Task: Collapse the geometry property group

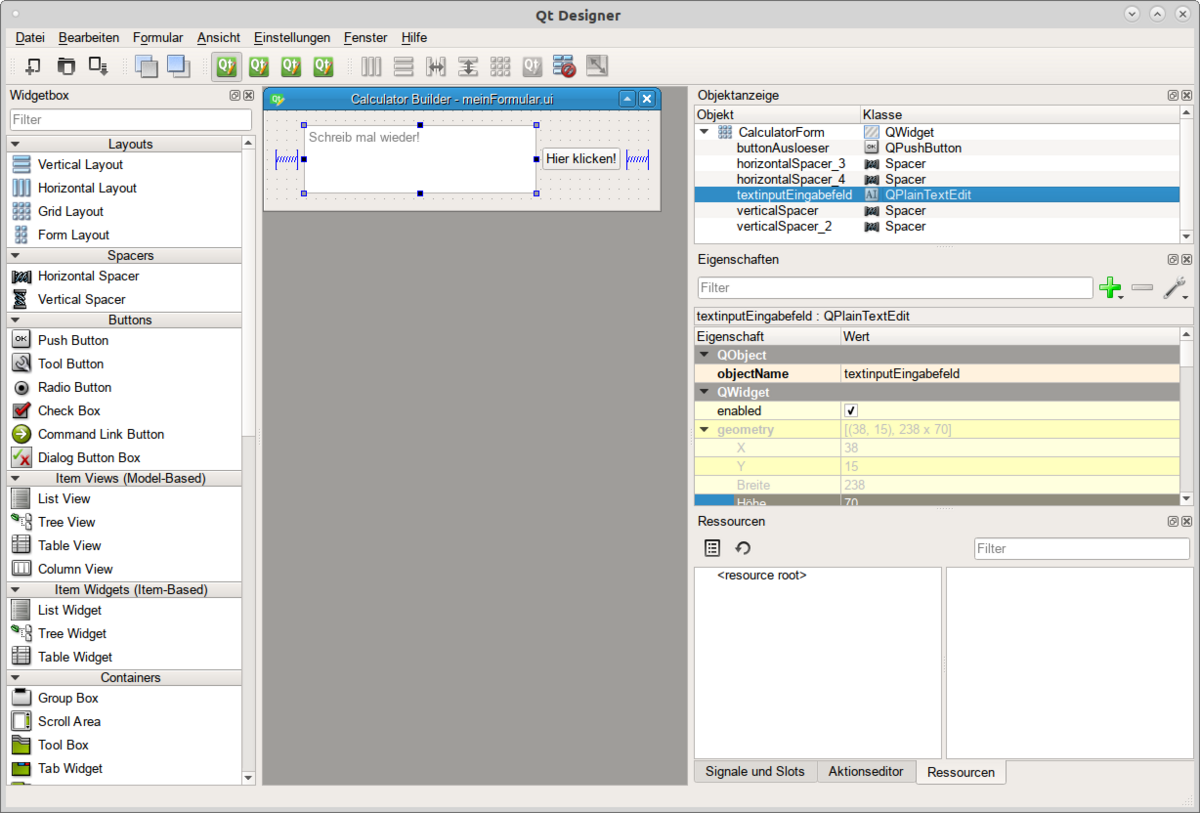Action: [x=704, y=430]
